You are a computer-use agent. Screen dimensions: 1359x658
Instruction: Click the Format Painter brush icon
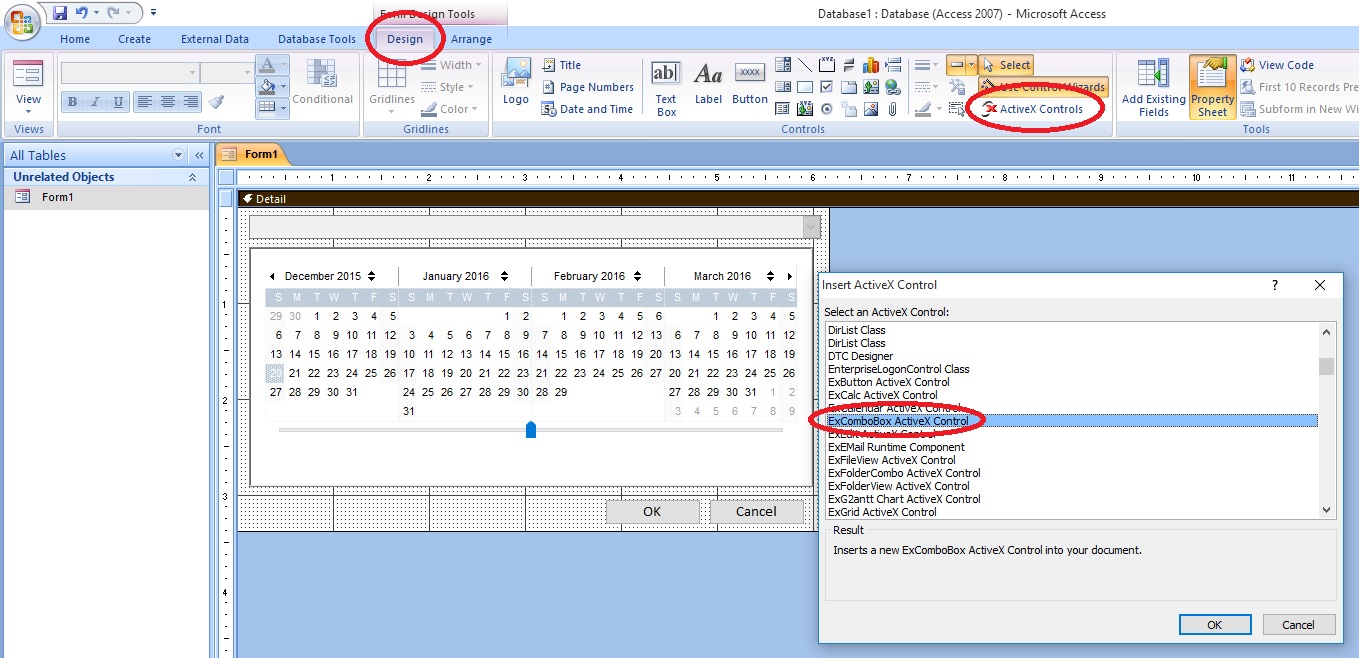[x=216, y=102]
